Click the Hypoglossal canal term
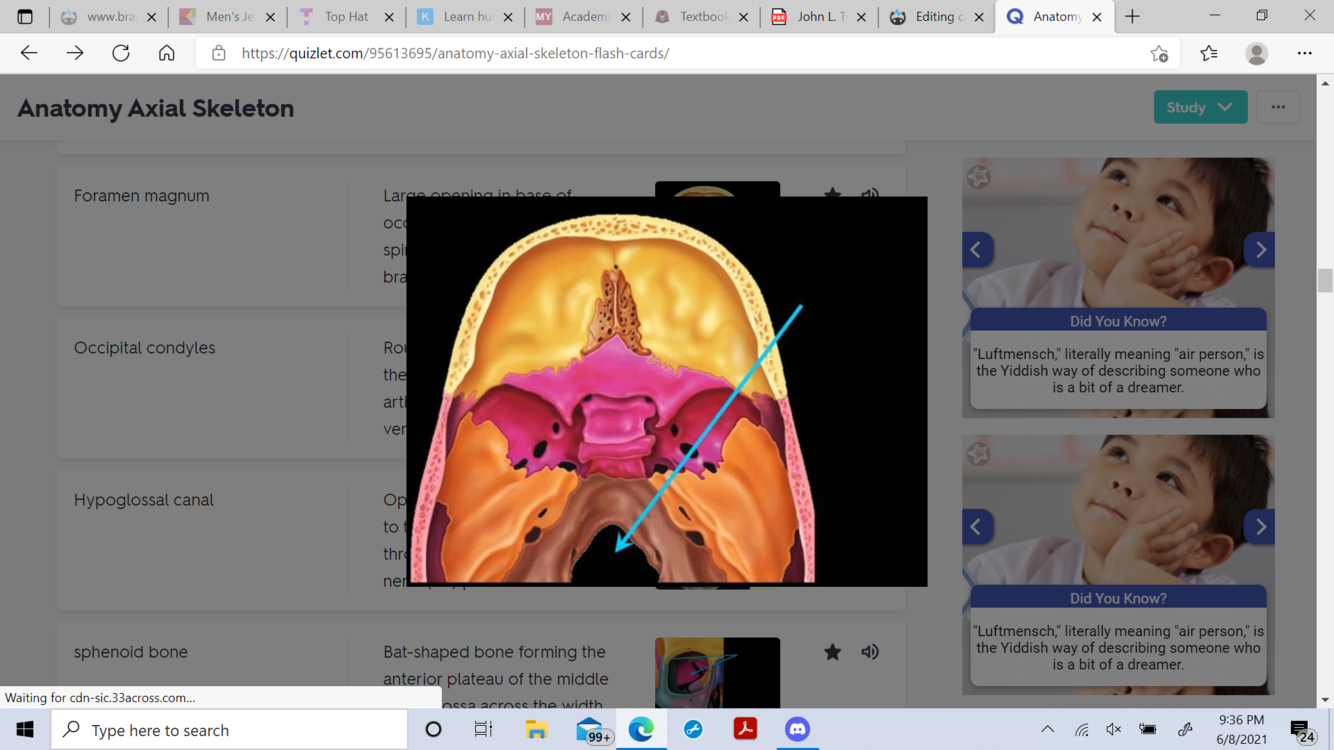The height and width of the screenshot is (750, 1334). 143,500
